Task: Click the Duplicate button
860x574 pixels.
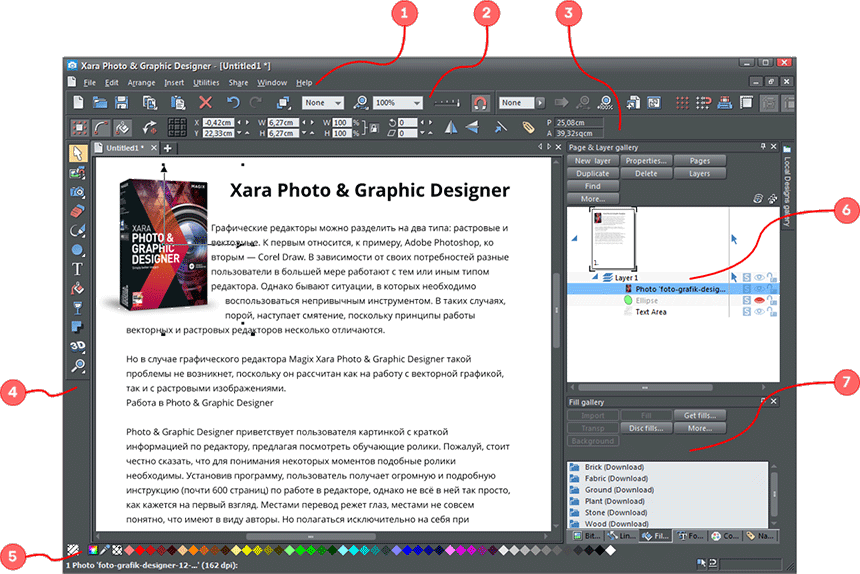Action: pyautogui.click(x=593, y=173)
